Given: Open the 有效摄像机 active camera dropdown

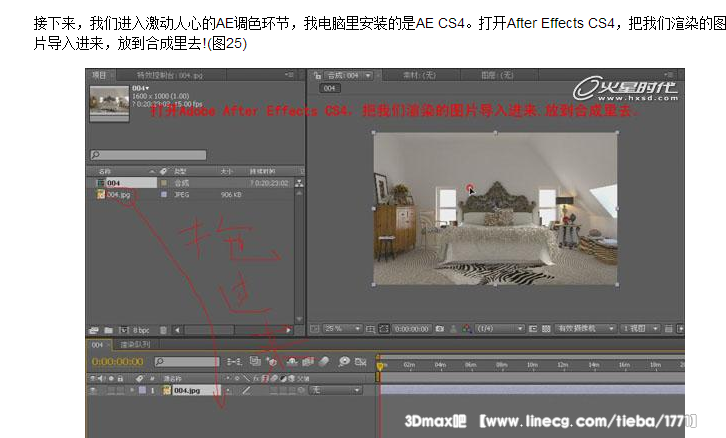Looking at the screenshot, I should (x=585, y=329).
